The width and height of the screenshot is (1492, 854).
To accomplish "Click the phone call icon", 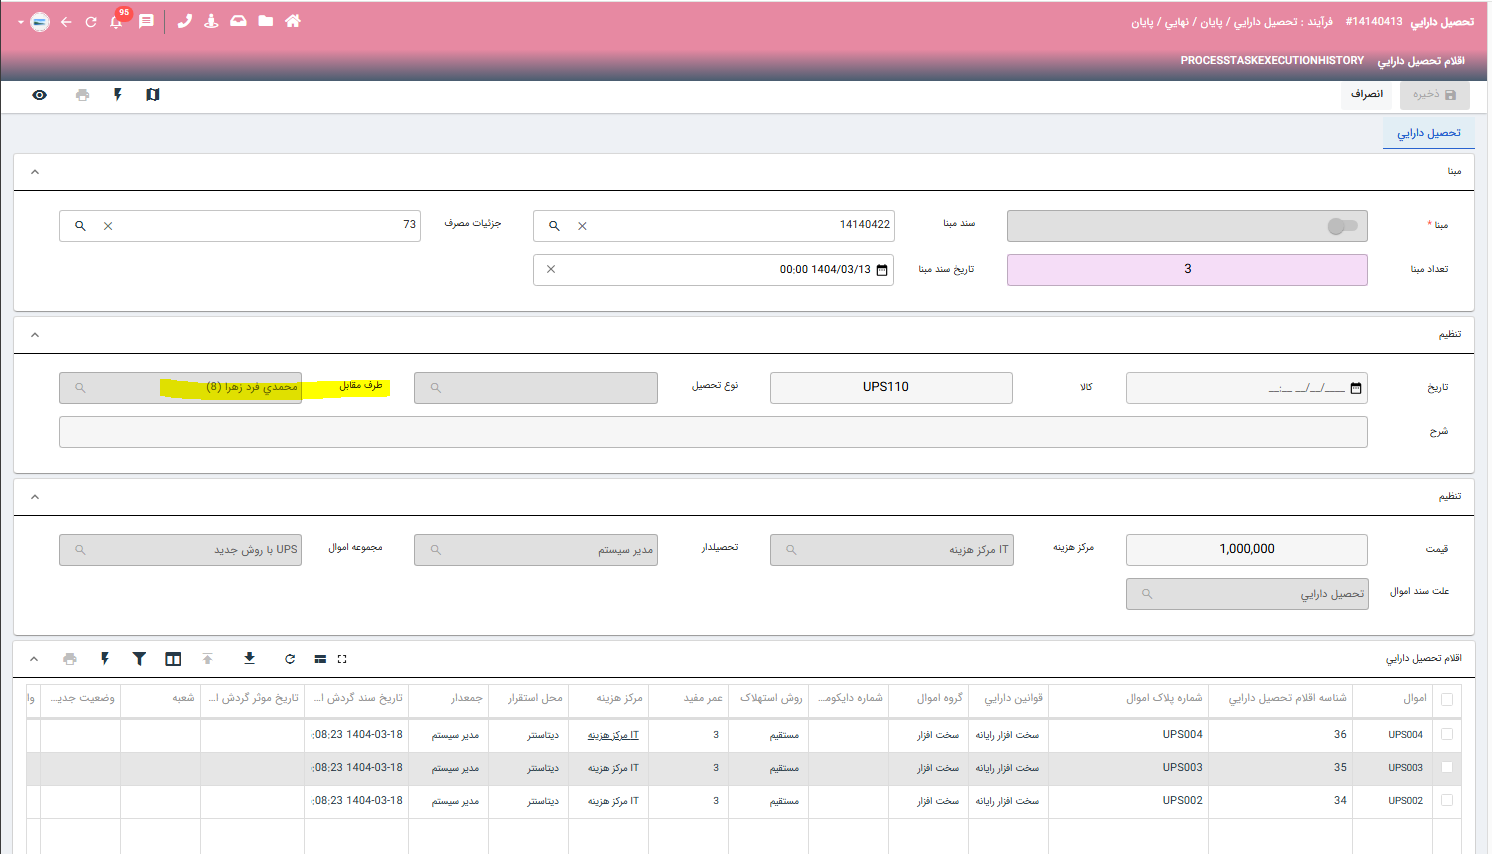I will tap(185, 21).
